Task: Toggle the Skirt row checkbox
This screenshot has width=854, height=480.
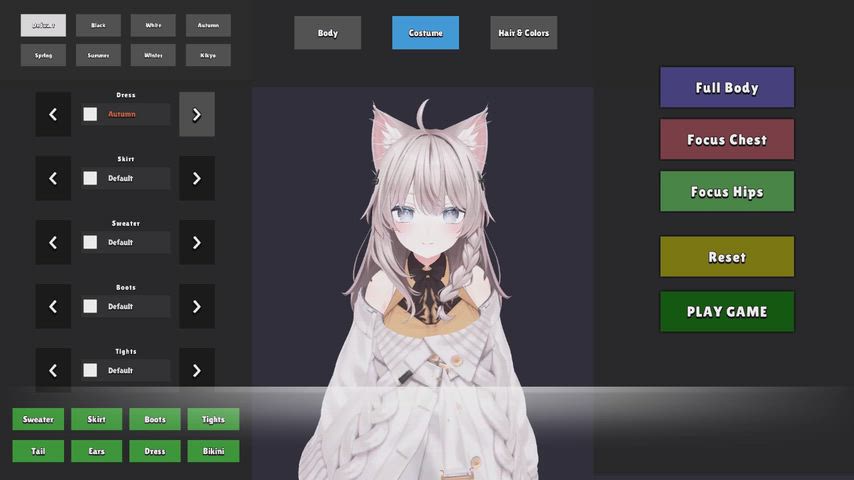Action: tap(90, 178)
